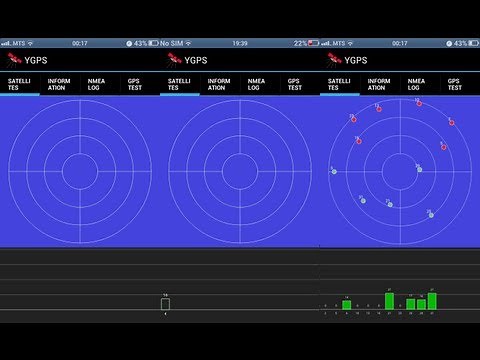The width and height of the screenshot is (480, 360).
Task: Select the white satellite at the far left of horizontal axis
Action: [334, 172]
